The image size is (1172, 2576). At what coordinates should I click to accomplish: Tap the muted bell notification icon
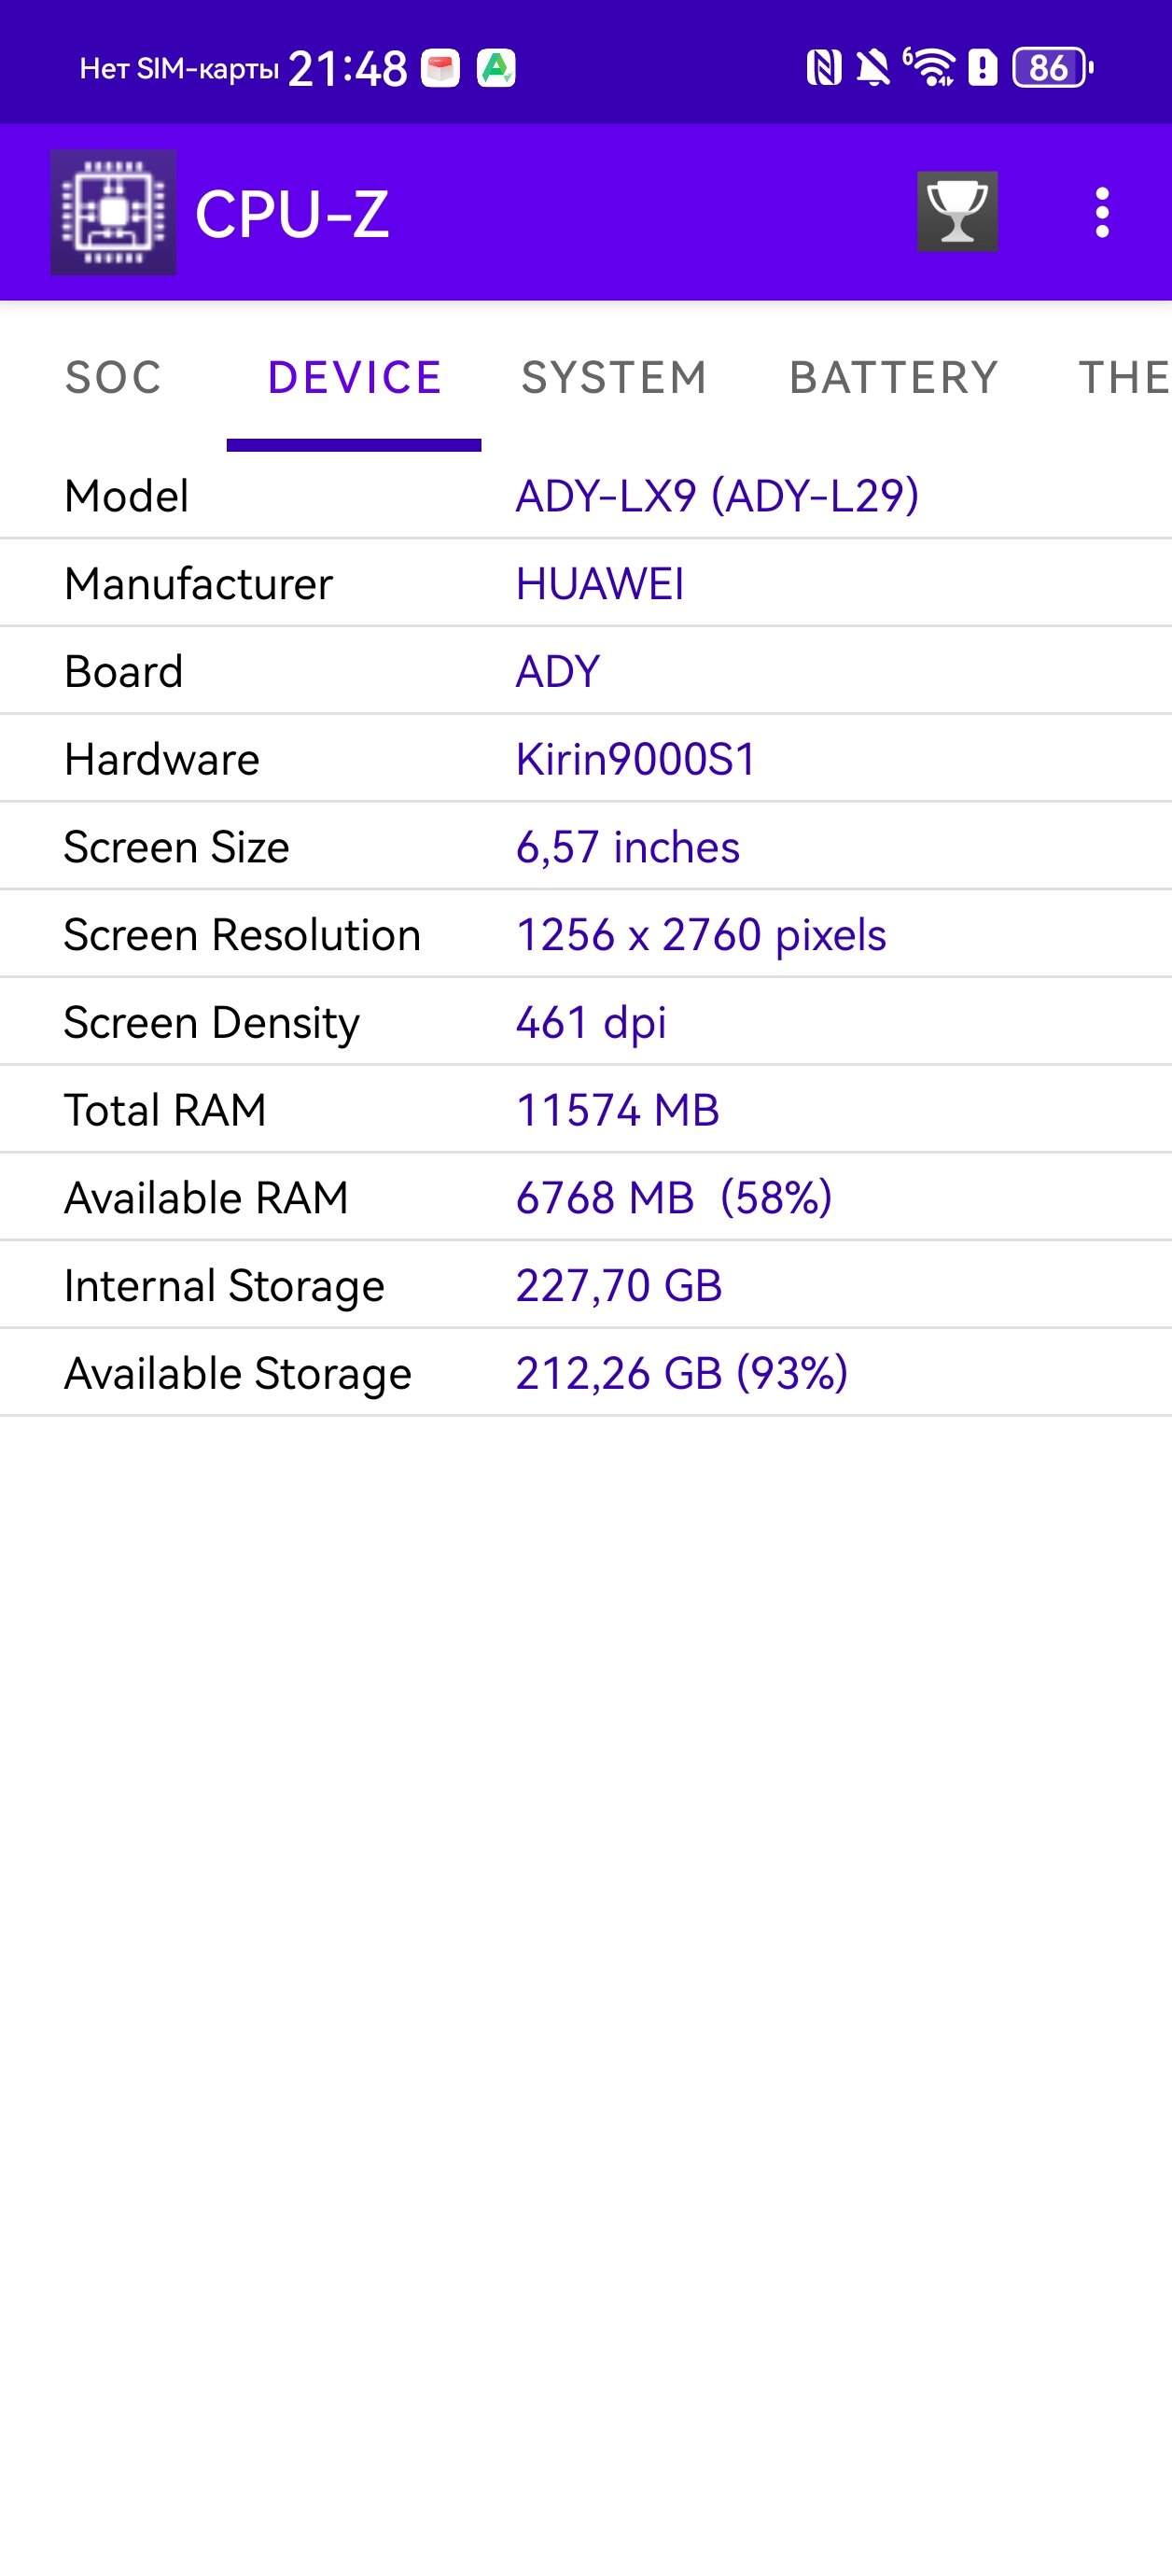coord(873,68)
